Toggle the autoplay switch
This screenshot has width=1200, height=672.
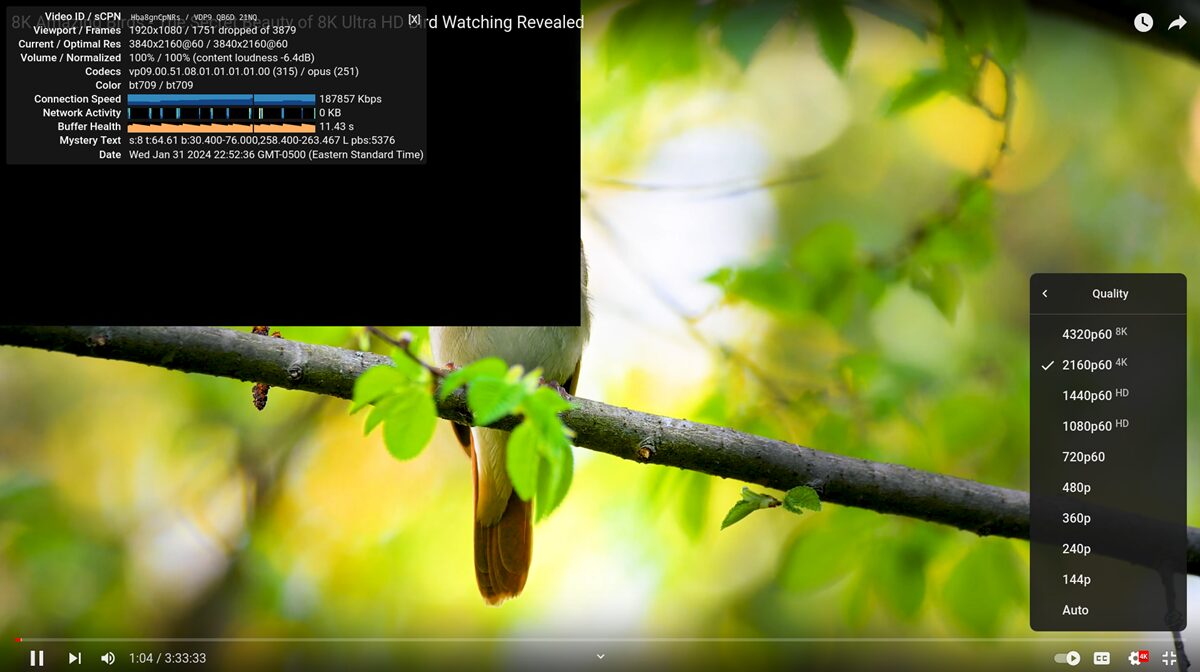pyautogui.click(x=1067, y=658)
